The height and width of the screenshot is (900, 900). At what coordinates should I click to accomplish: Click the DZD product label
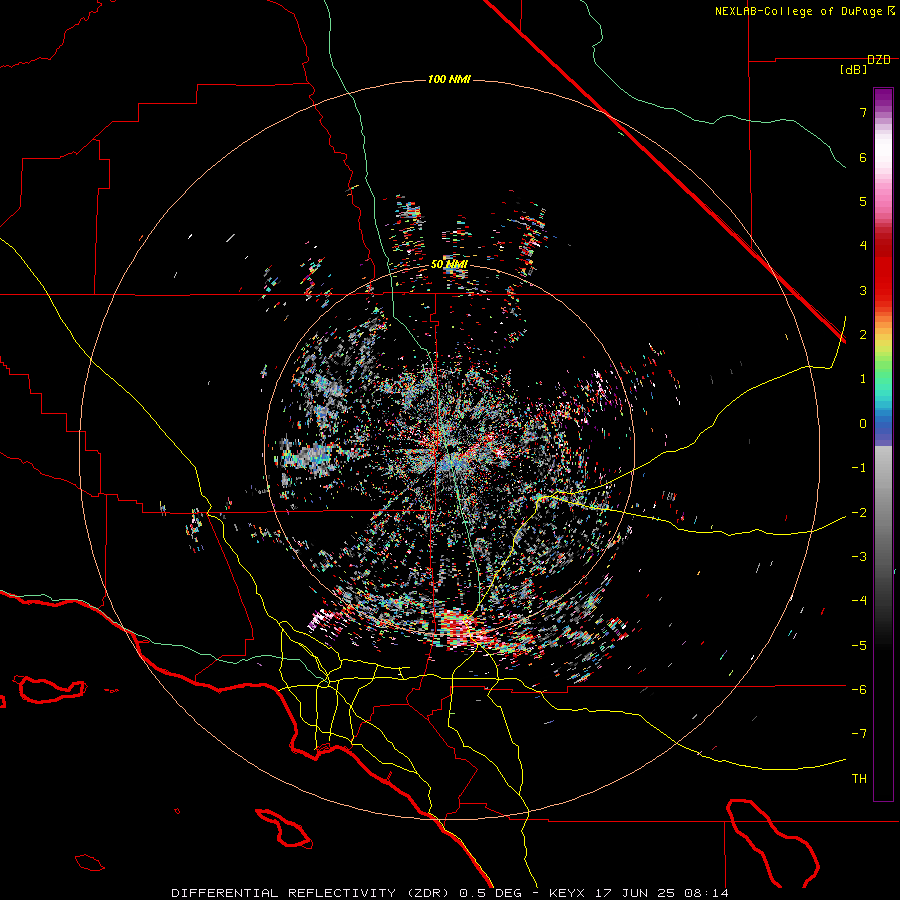click(x=879, y=60)
